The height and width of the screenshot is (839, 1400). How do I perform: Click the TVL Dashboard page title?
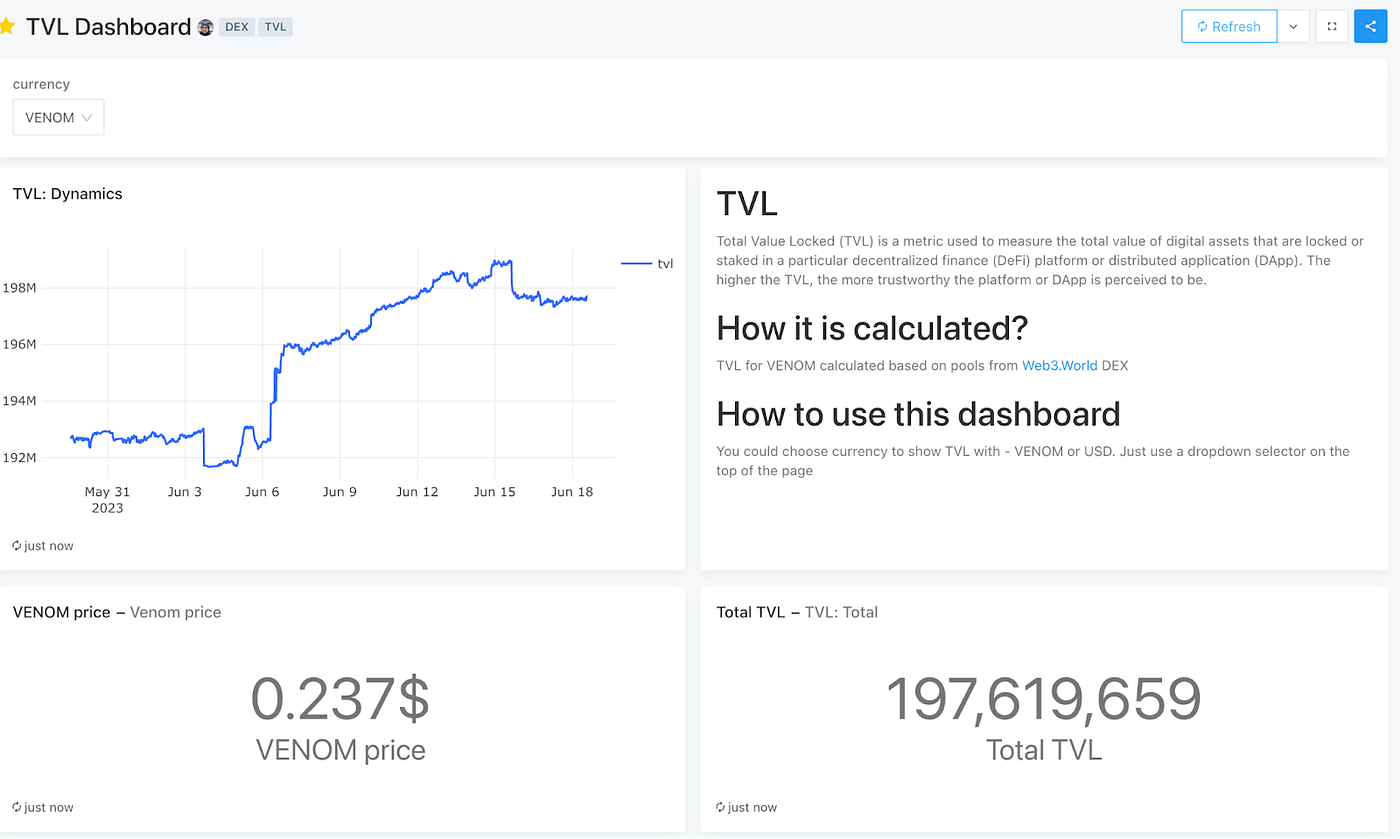tap(108, 27)
